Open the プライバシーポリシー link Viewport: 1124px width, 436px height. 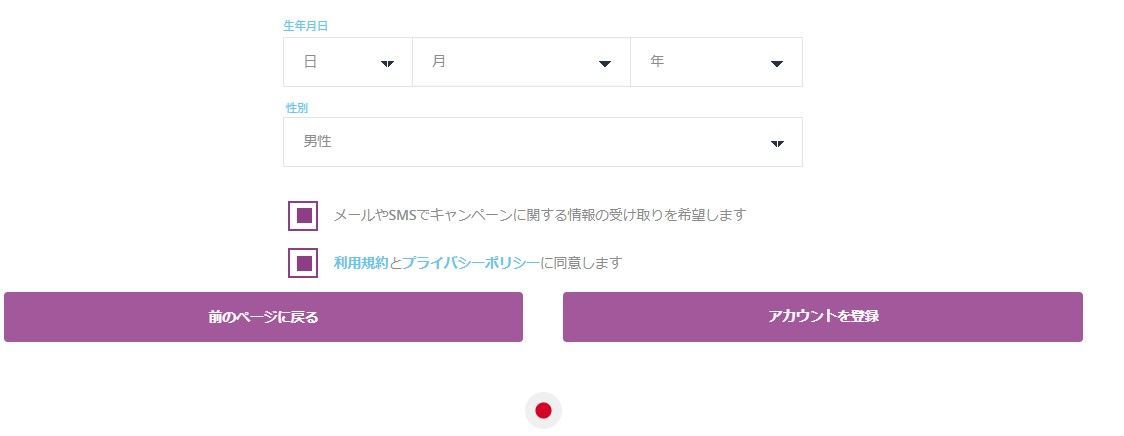(x=471, y=263)
